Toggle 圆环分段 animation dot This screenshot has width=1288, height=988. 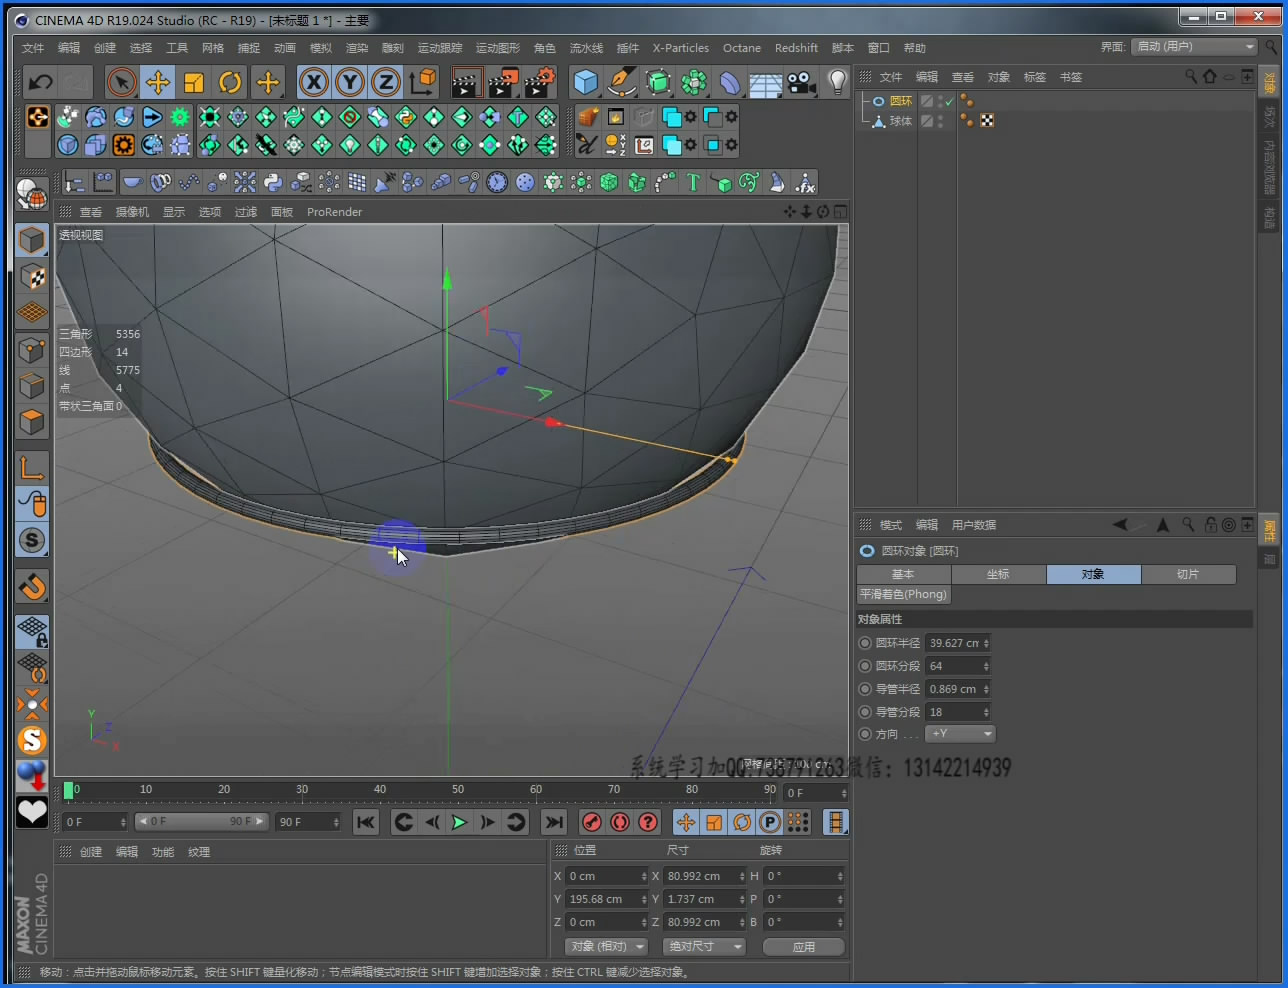[865, 666]
